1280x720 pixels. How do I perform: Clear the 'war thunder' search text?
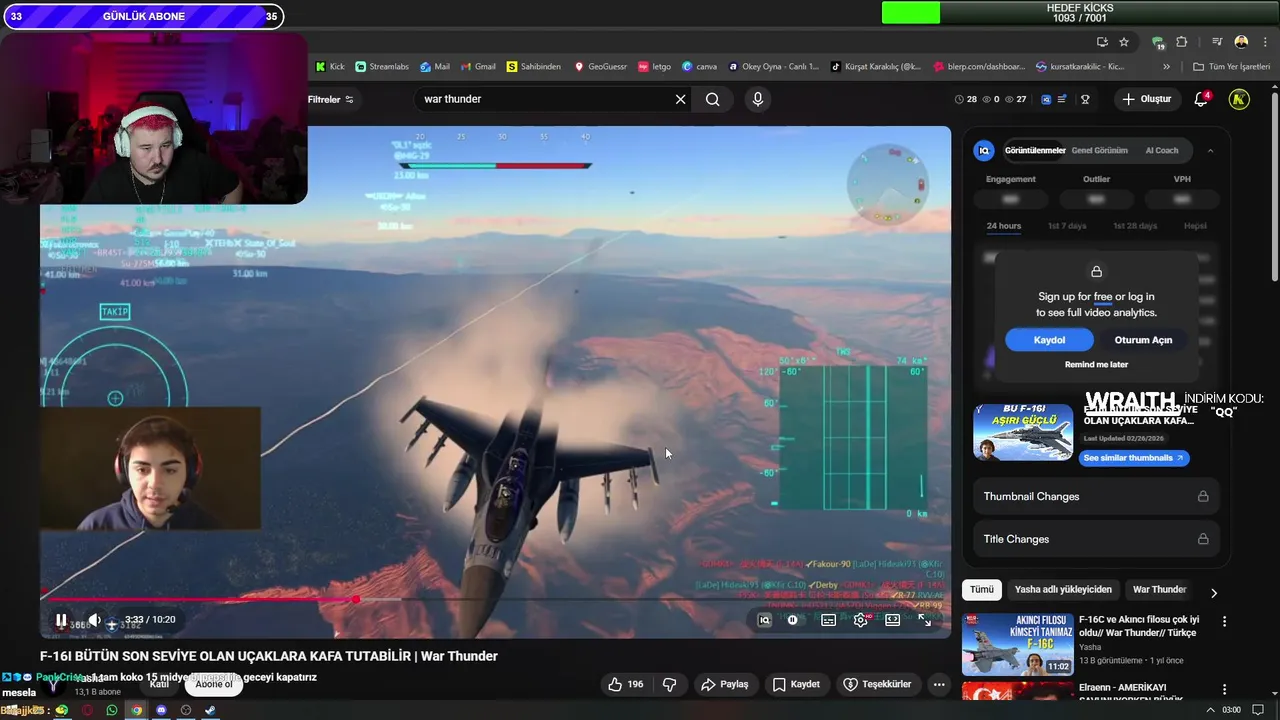coord(681,99)
